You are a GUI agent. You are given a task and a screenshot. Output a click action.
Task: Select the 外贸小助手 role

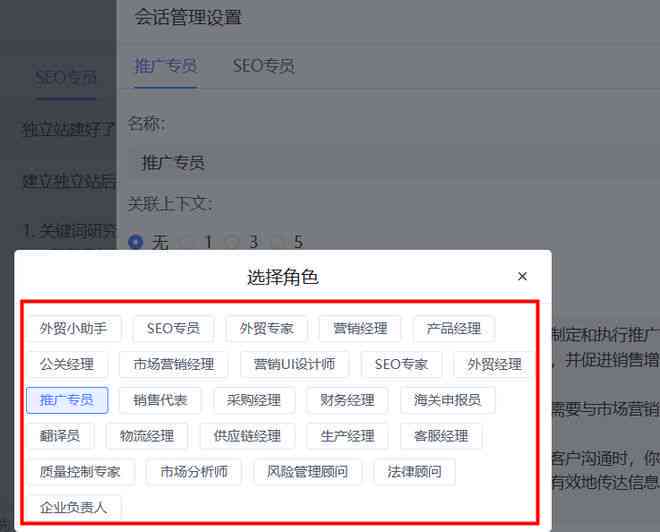pos(74,328)
